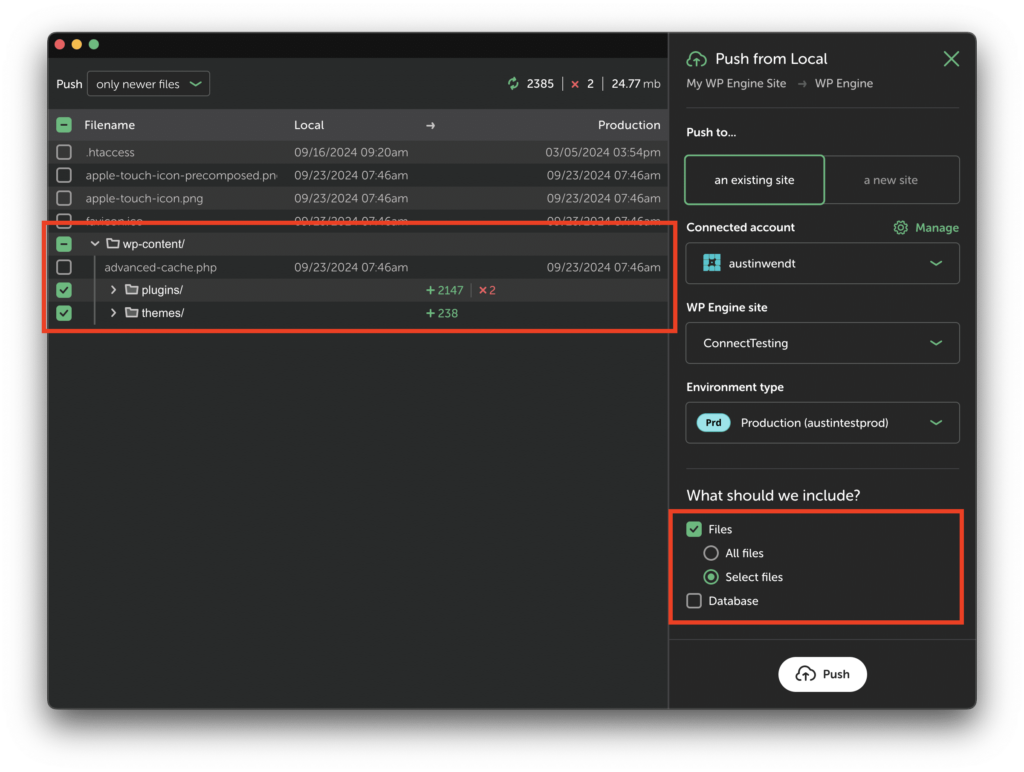
Task: Click the cloud upload icon beside Push from Local
Action: (696, 59)
